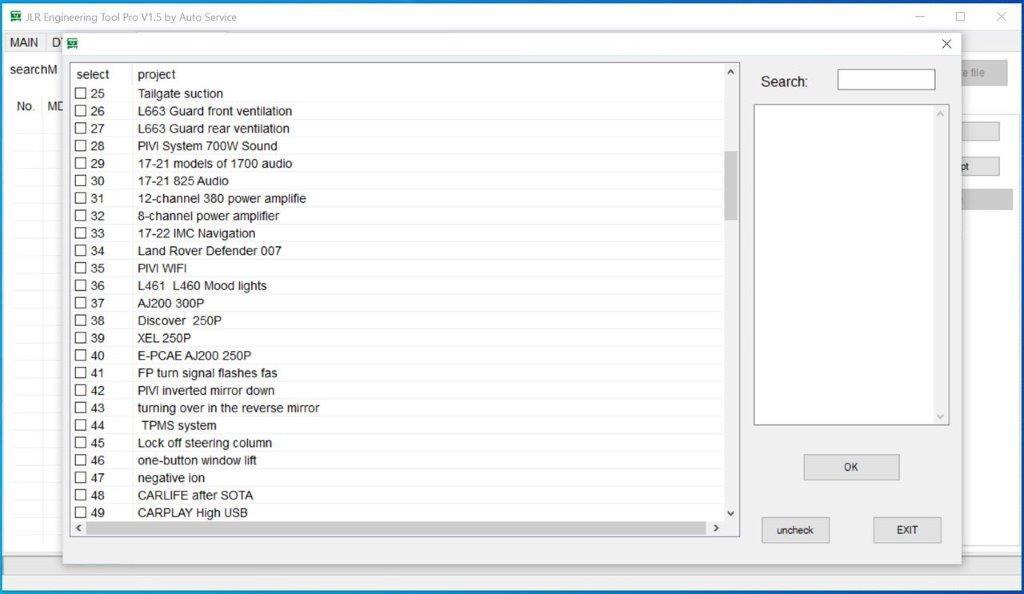Close the project selection dialog

946,44
